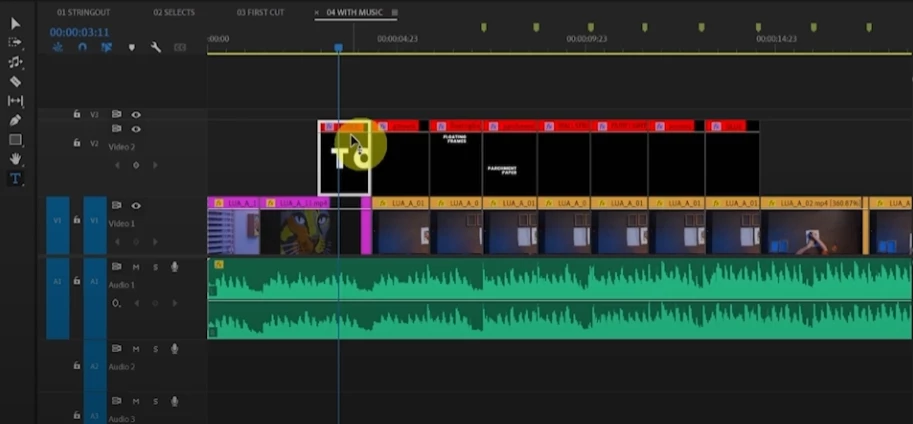Go to next keyframe on Video 2

point(155,165)
